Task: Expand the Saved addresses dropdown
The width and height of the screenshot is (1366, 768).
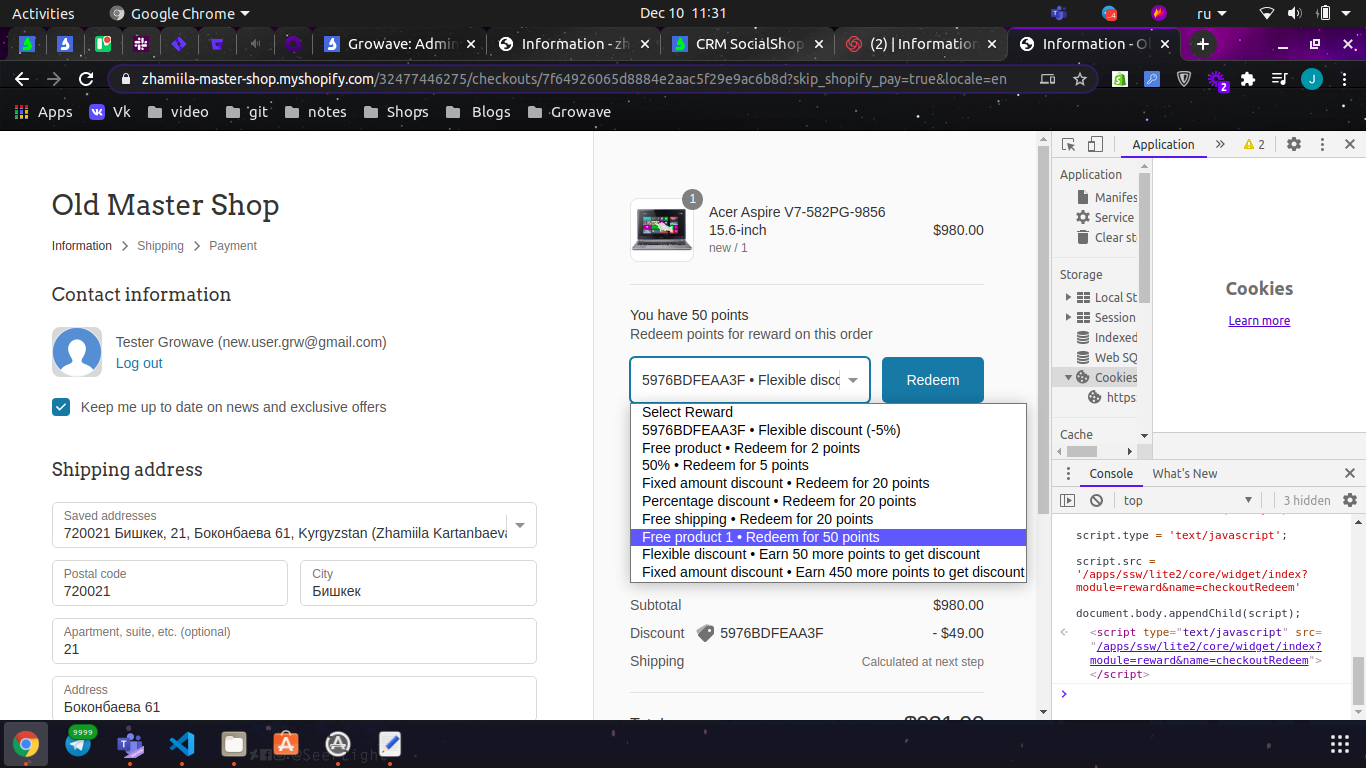Action: pos(519,525)
